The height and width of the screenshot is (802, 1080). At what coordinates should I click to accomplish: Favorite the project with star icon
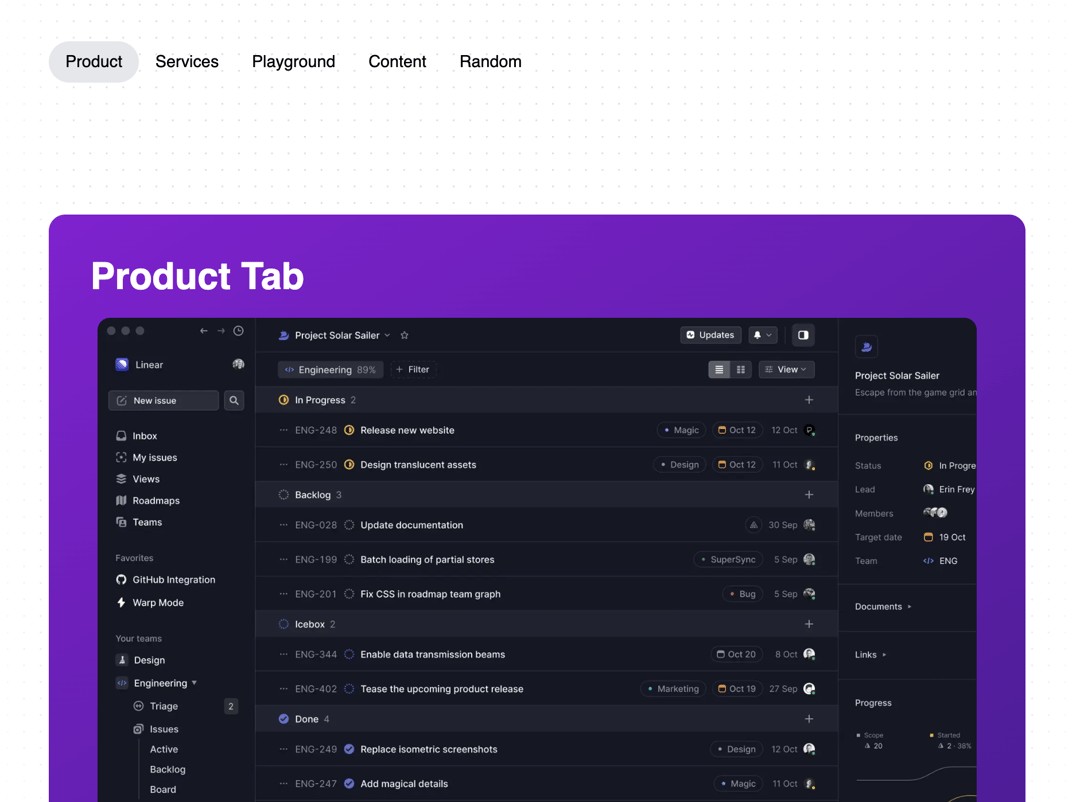click(404, 336)
